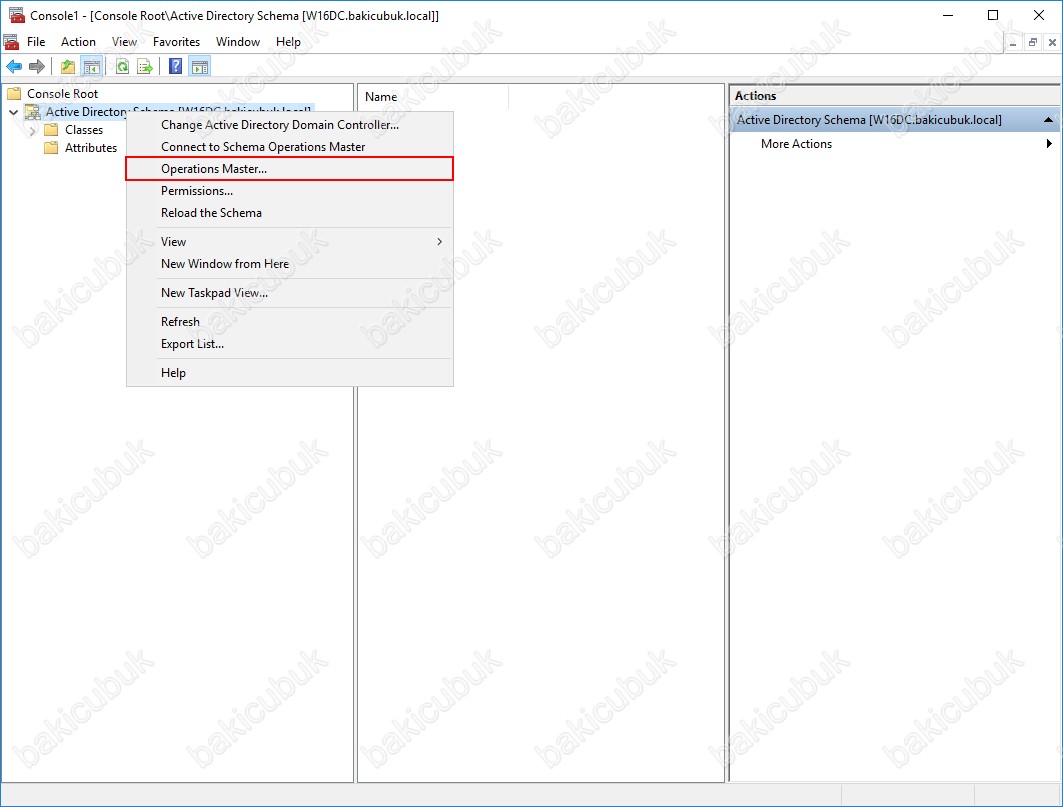This screenshot has width=1063, height=807.
Task: Open the View menu in menu bar
Action: tap(124, 42)
